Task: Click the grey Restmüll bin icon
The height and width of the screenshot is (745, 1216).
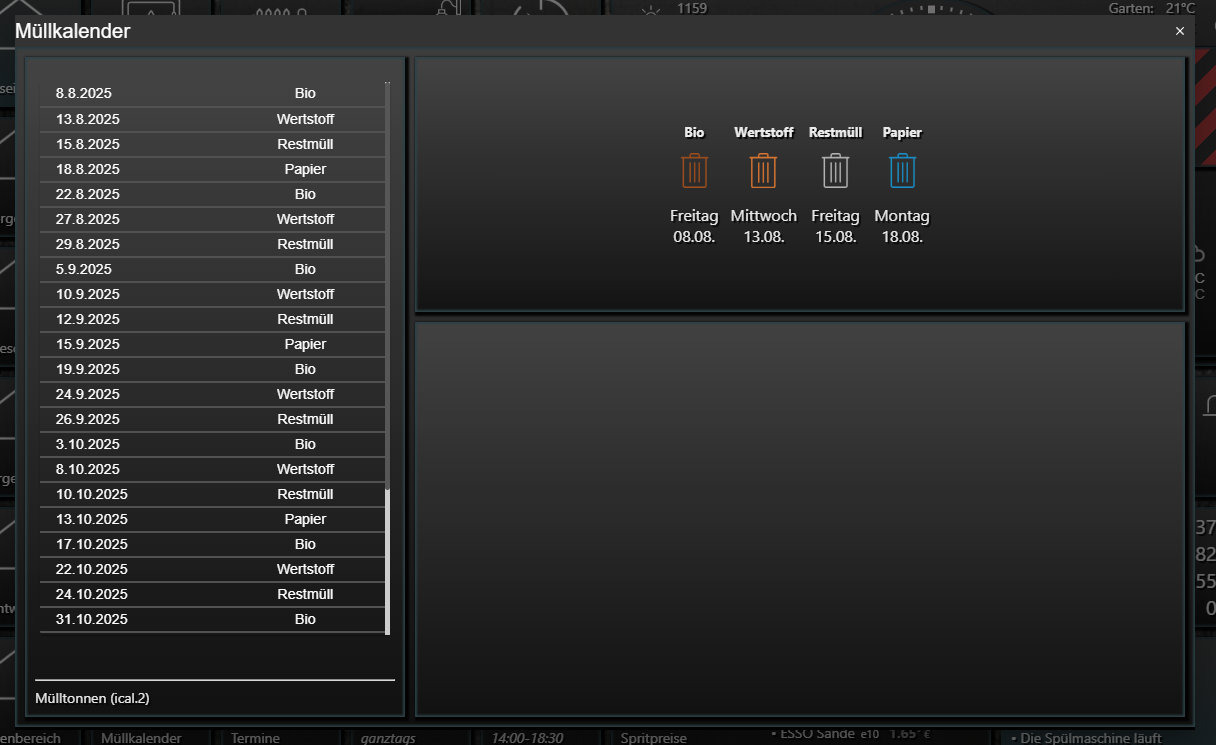Action: 835,171
